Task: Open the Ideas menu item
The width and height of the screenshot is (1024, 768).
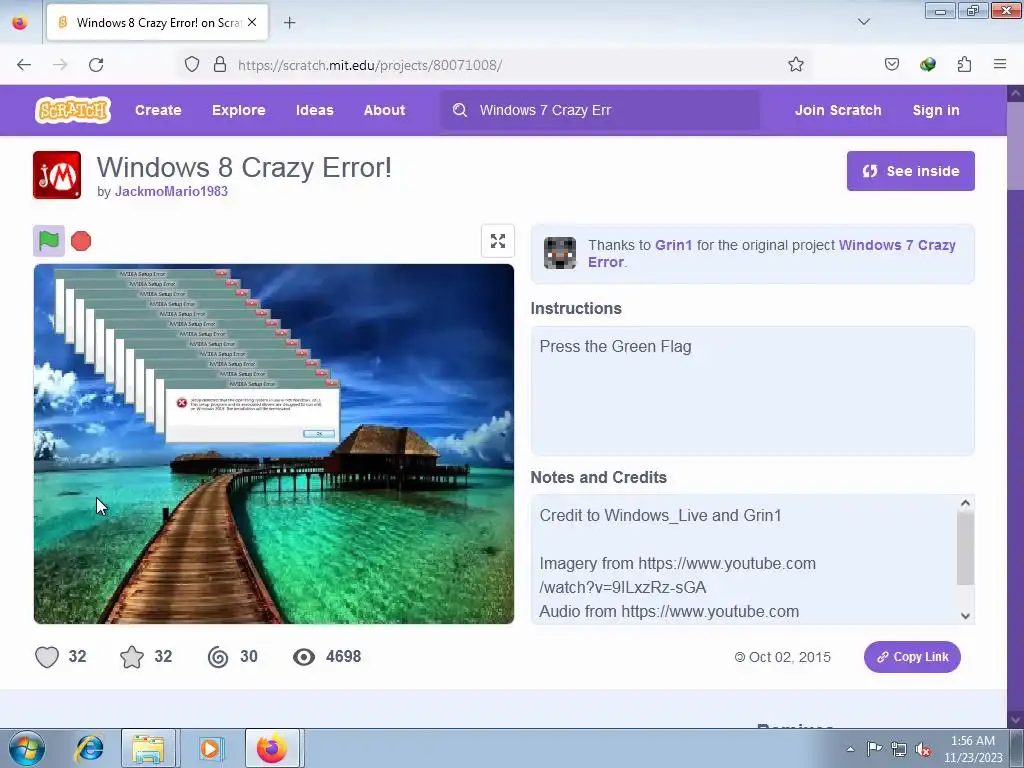Action: click(x=315, y=110)
